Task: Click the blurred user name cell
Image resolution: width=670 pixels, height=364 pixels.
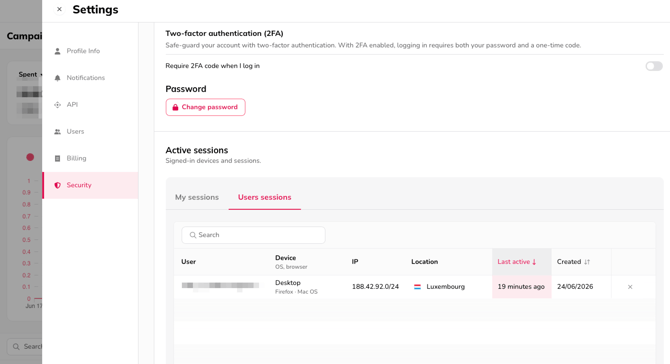Action: click(x=220, y=286)
